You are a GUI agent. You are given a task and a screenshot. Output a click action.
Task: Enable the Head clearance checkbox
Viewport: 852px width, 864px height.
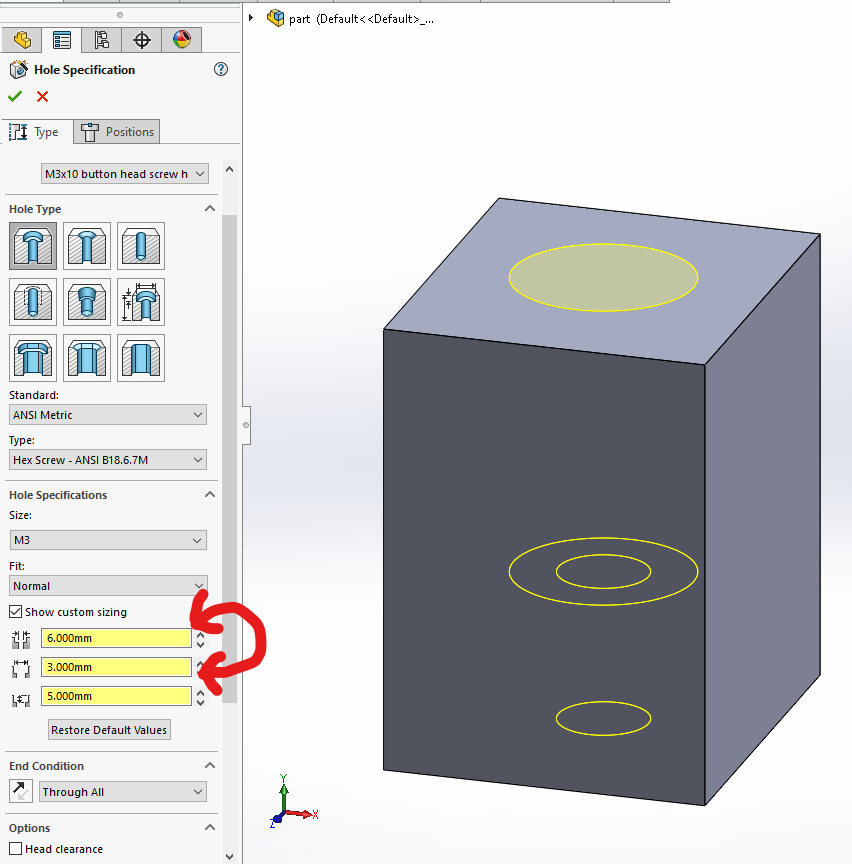pyautogui.click(x=16, y=849)
